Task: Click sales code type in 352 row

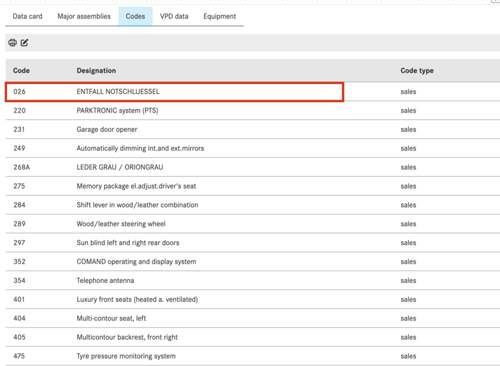Action: pyautogui.click(x=408, y=262)
